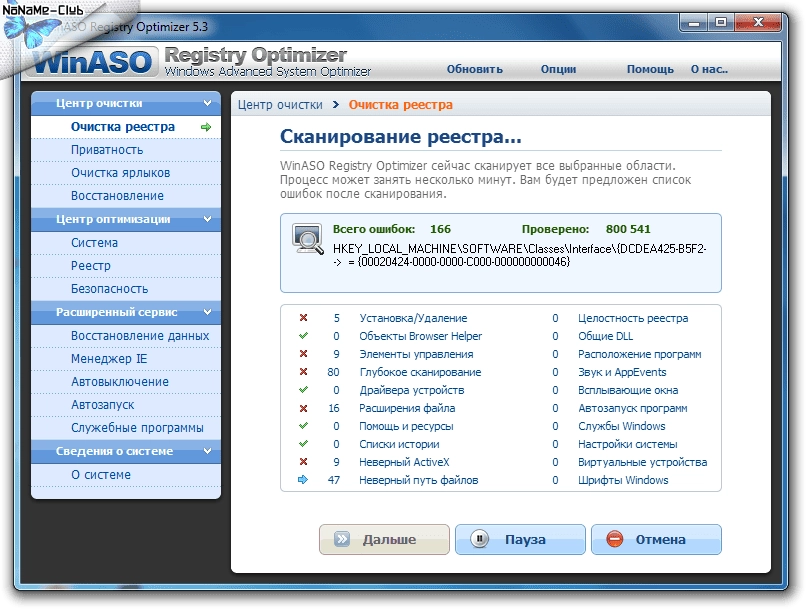Click Шрифты Windows category

coord(623,480)
